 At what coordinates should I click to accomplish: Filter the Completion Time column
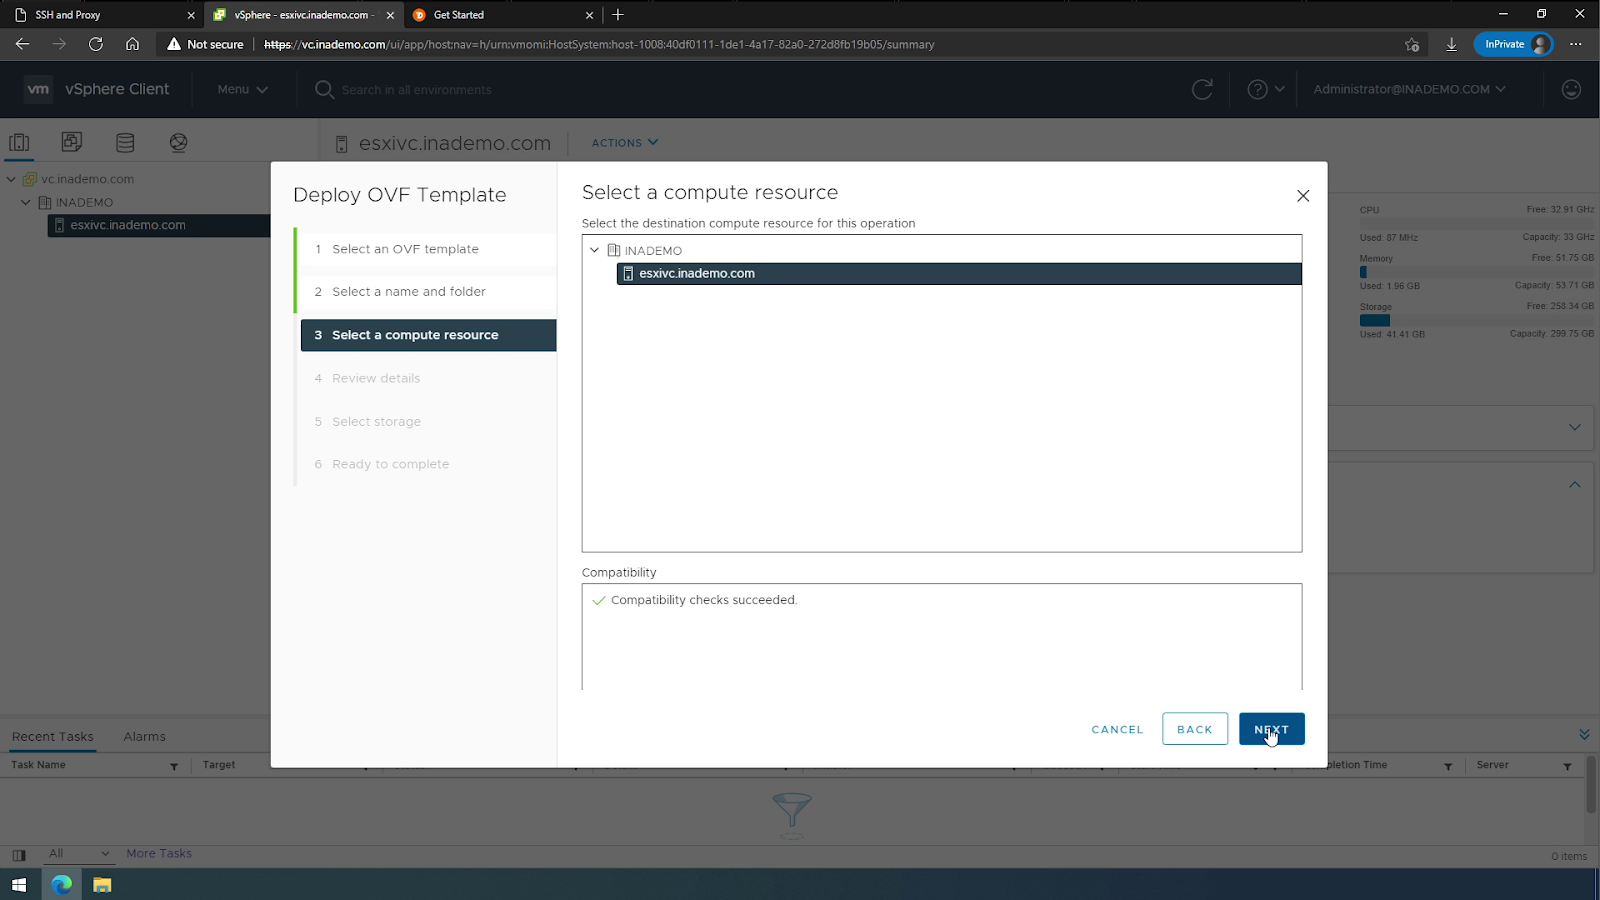[x=1448, y=766]
